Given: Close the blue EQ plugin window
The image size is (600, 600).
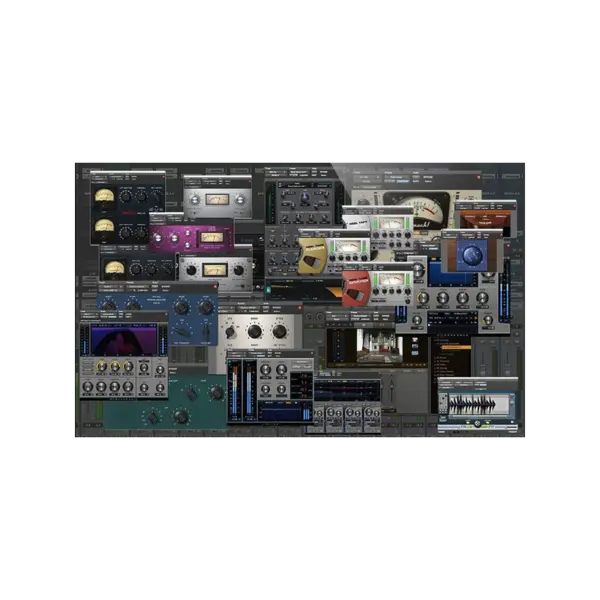Looking at the screenshot, I should tap(215, 286).
